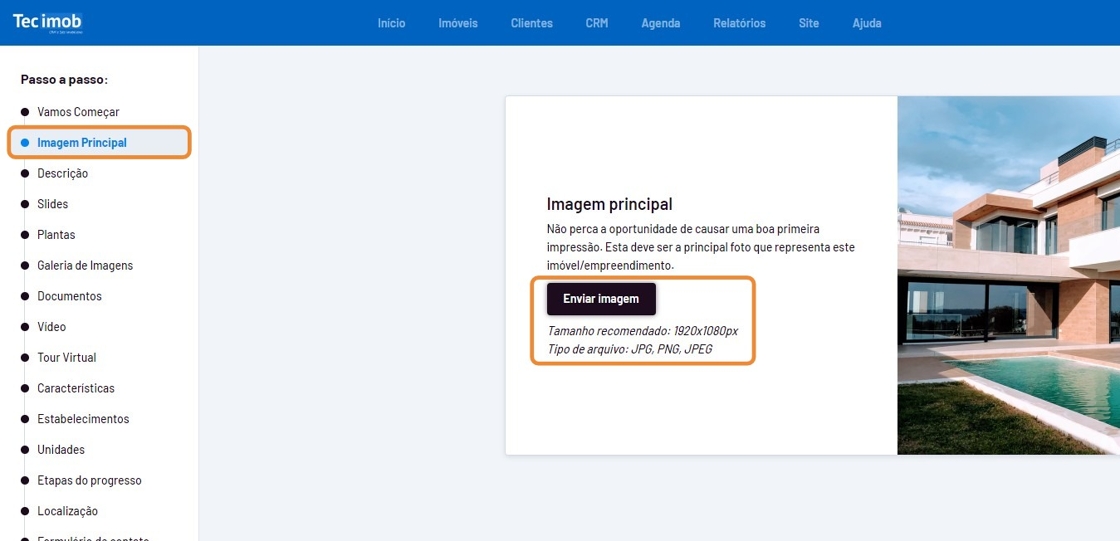
Task: Click the house preview photo
Action: (1008, 275)
